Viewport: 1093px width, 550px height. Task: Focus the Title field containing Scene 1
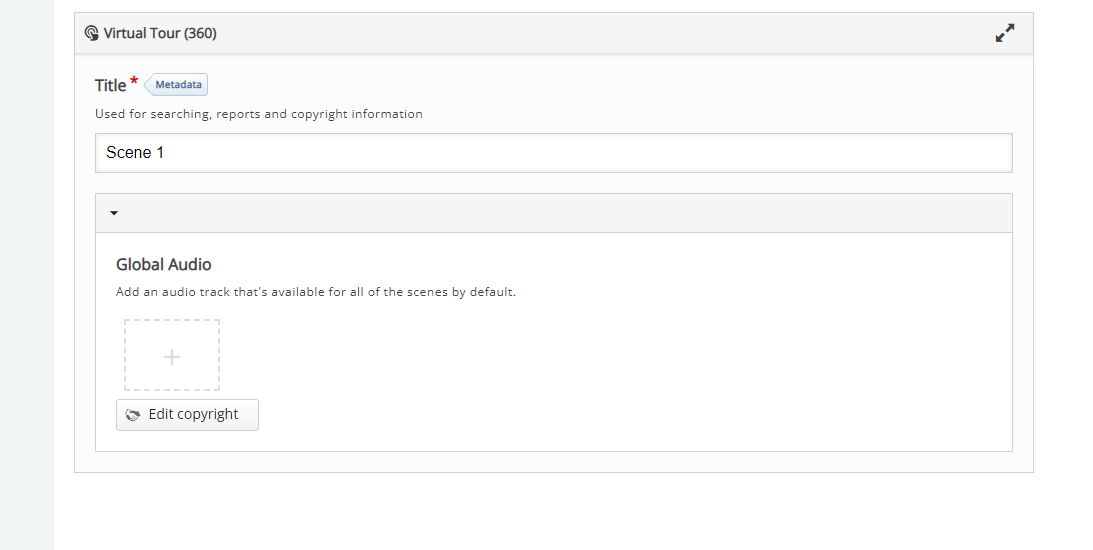pyautogui.click(x=553, y=153)
